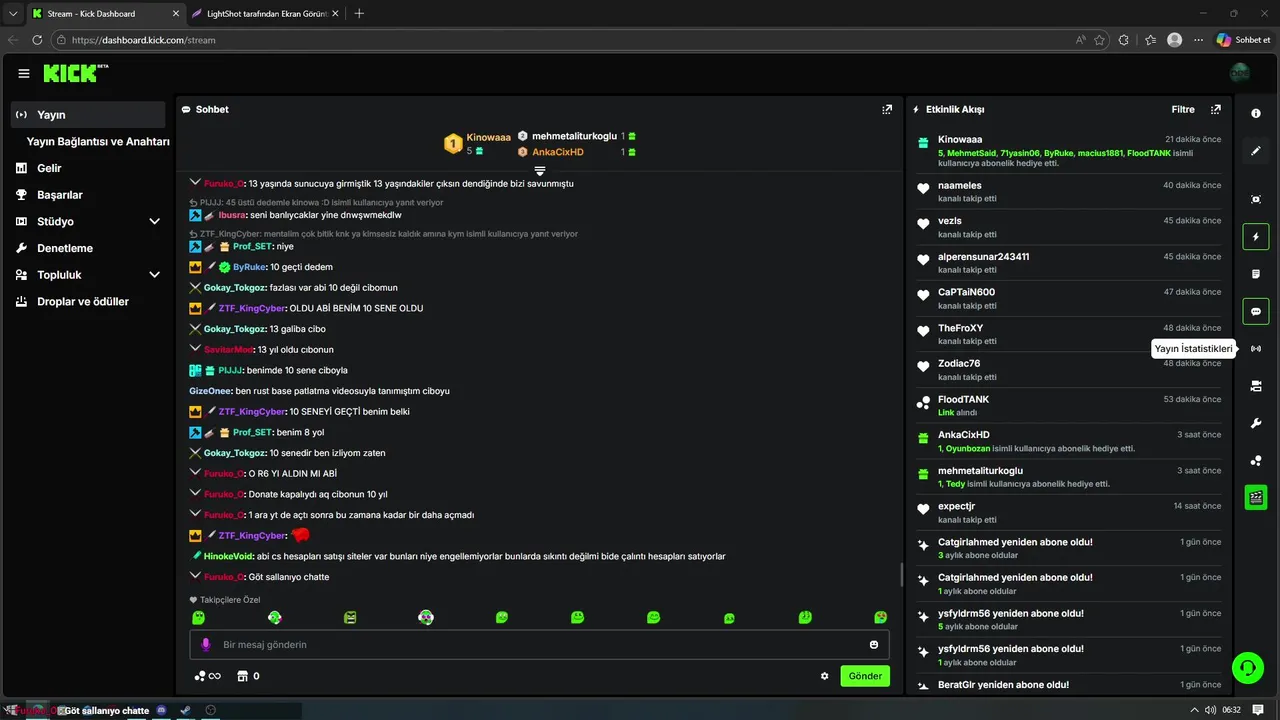The image size is (1280, 720).
Task: Toggle the chat bubble panel icon in sidebar
Action: 1256,311
